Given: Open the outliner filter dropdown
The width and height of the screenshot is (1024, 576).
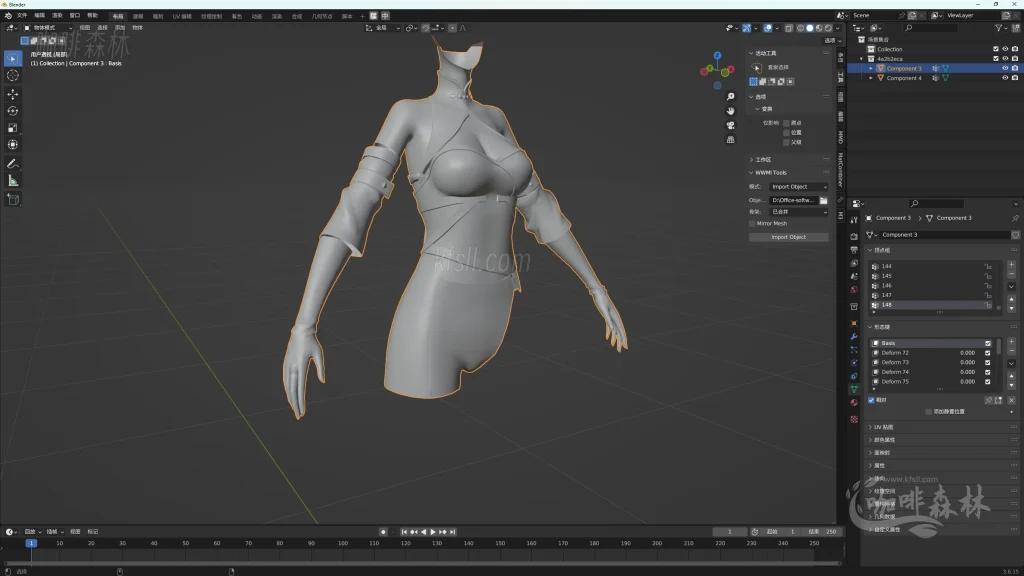Looking at the screenshot, I should click(x=1000, y=28).
